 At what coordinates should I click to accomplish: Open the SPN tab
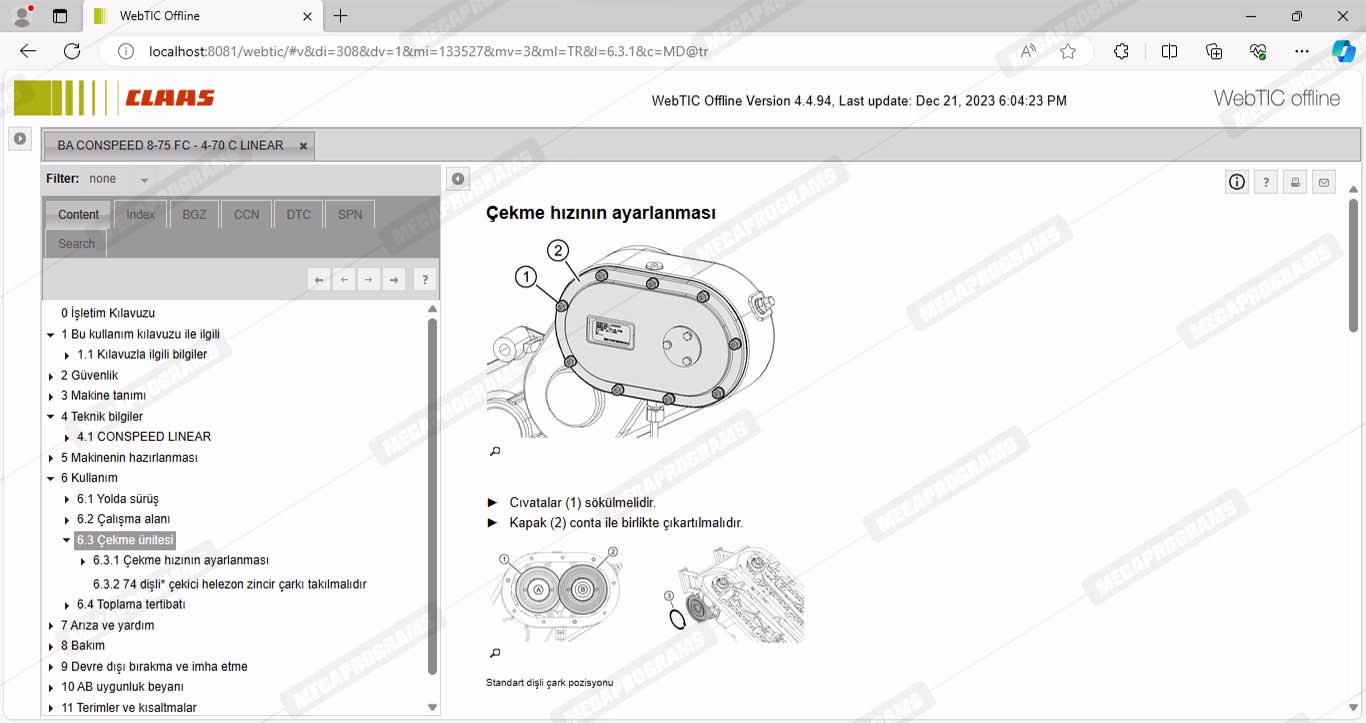tap(350, 214)
